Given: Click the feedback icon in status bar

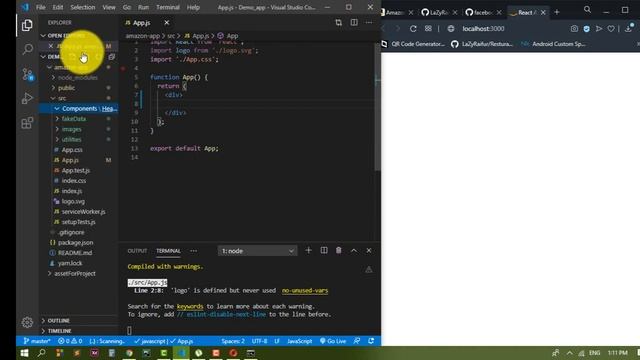Looking at the screenshot, I should tap(357, 341).
